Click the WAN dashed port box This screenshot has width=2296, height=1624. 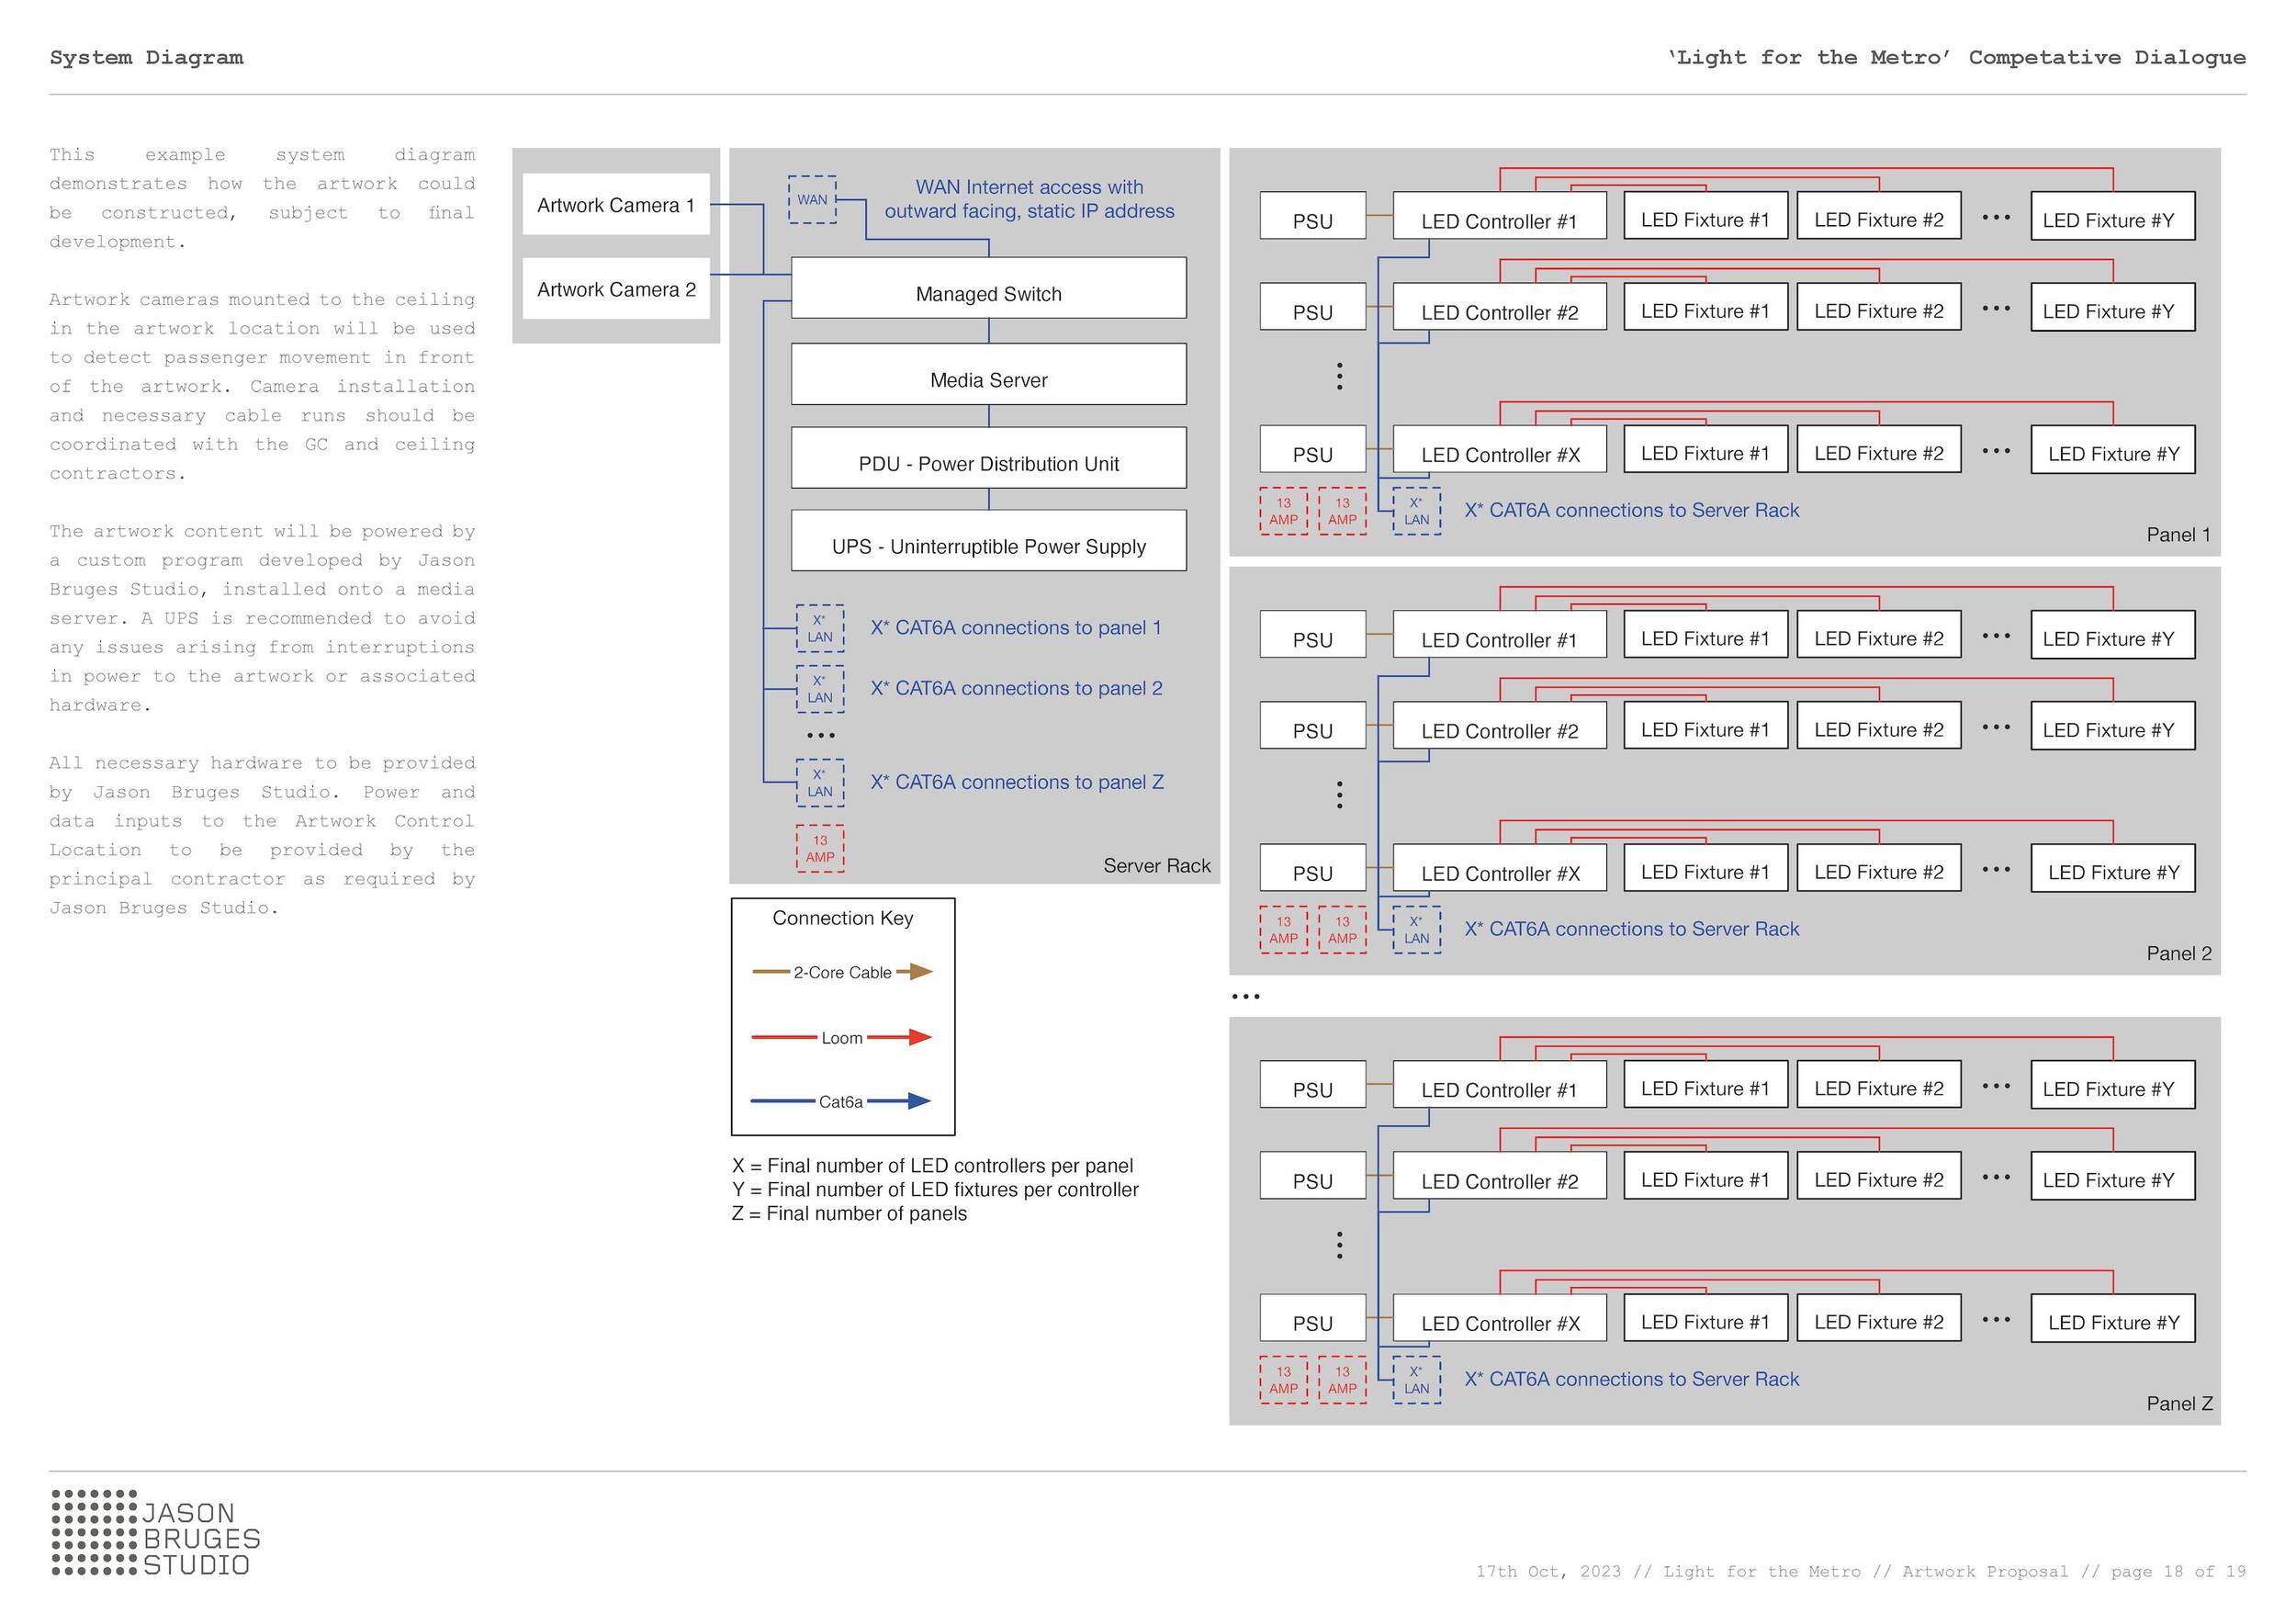[812, 200]
